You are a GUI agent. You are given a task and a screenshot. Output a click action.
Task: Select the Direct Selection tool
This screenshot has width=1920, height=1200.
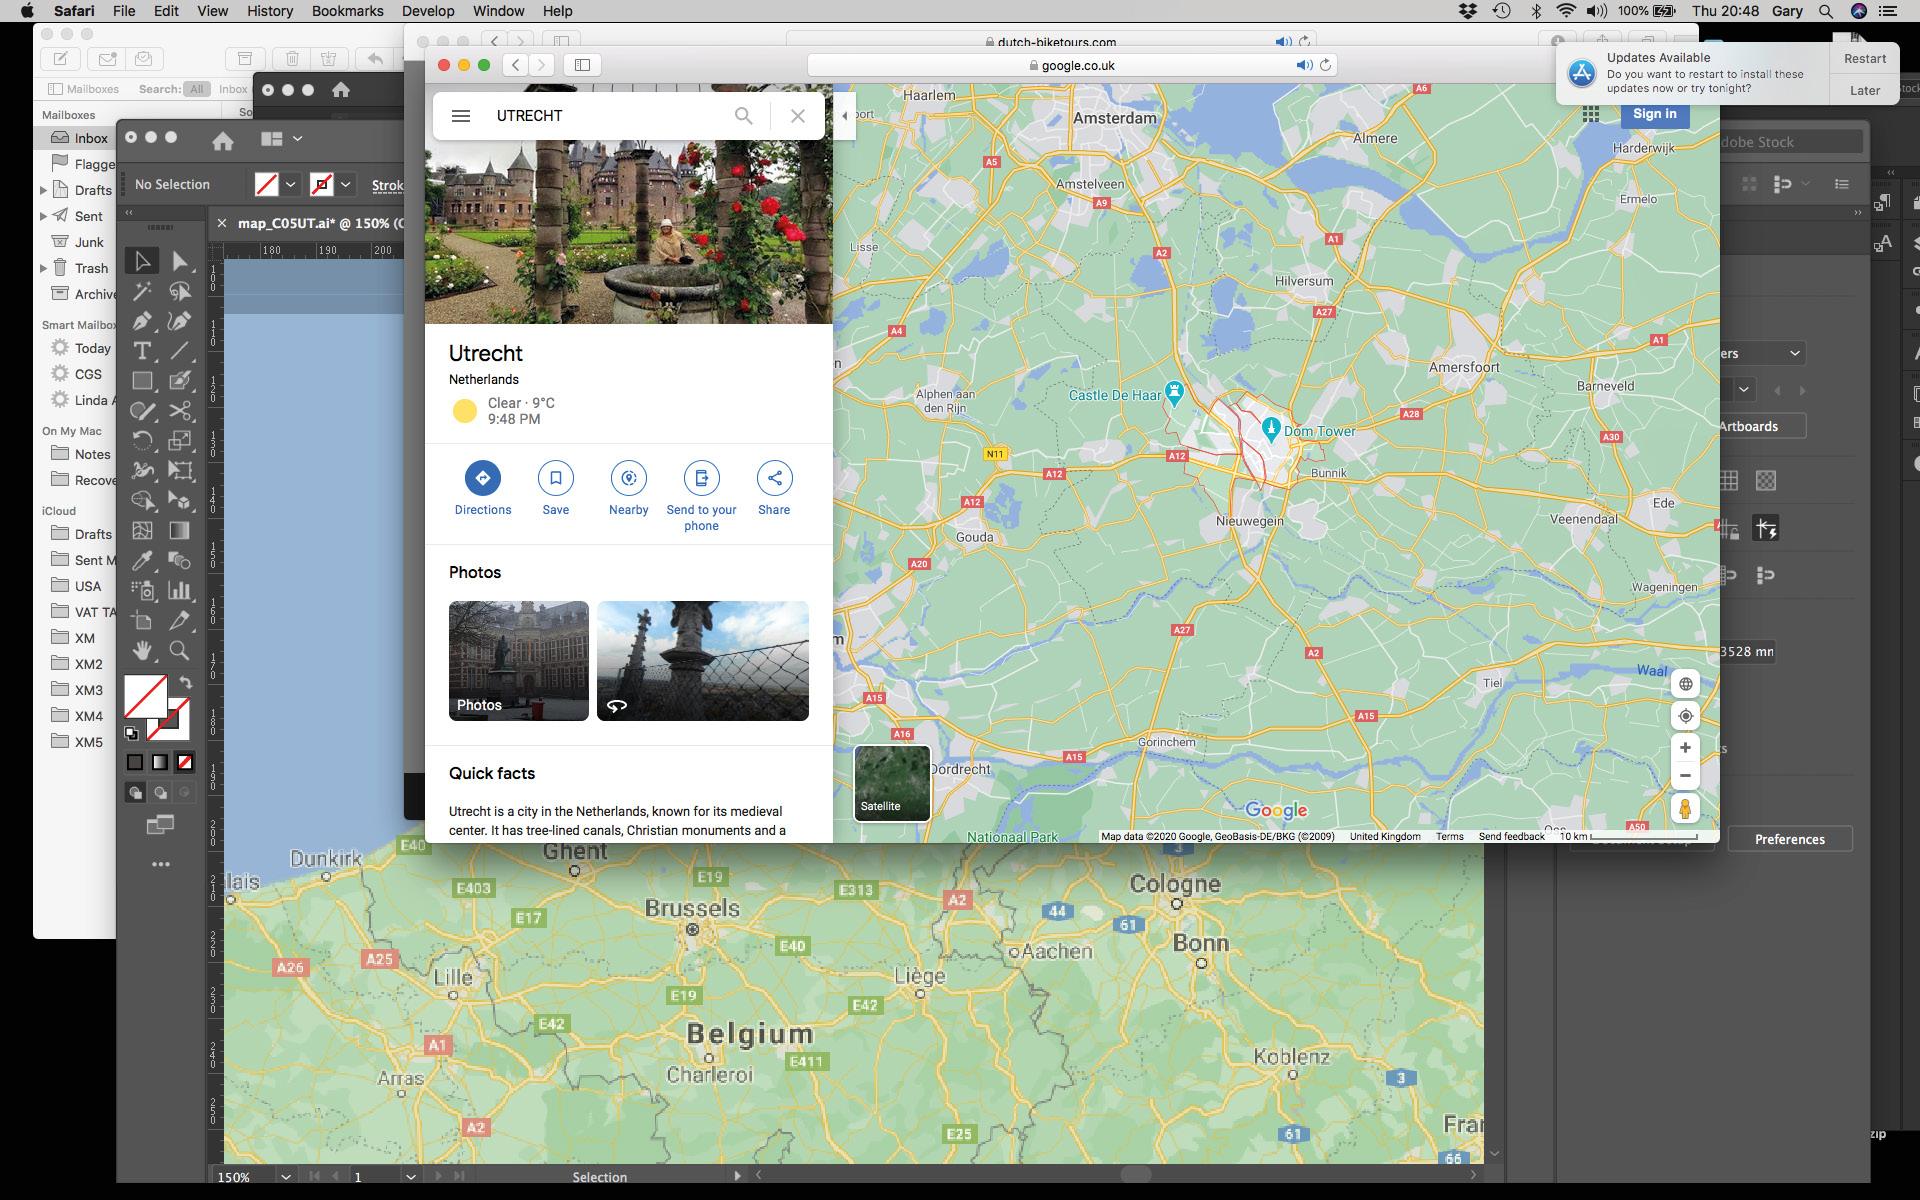pyautogui.click(x=180, y=261)
